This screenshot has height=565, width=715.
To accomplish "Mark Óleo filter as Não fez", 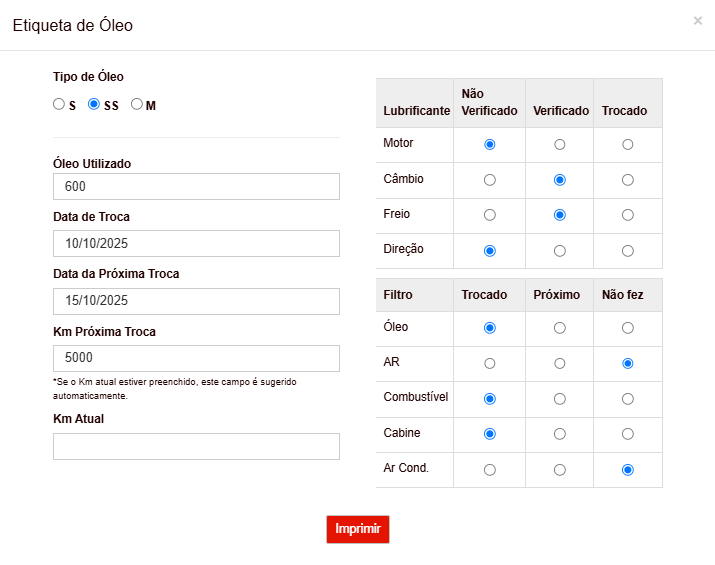I will click(x=627, y=328).
